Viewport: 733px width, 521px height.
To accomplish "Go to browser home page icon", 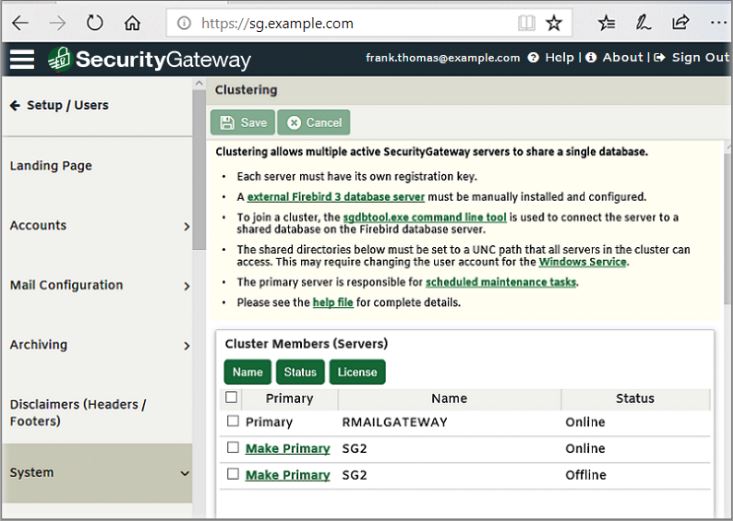I will 132,22.
